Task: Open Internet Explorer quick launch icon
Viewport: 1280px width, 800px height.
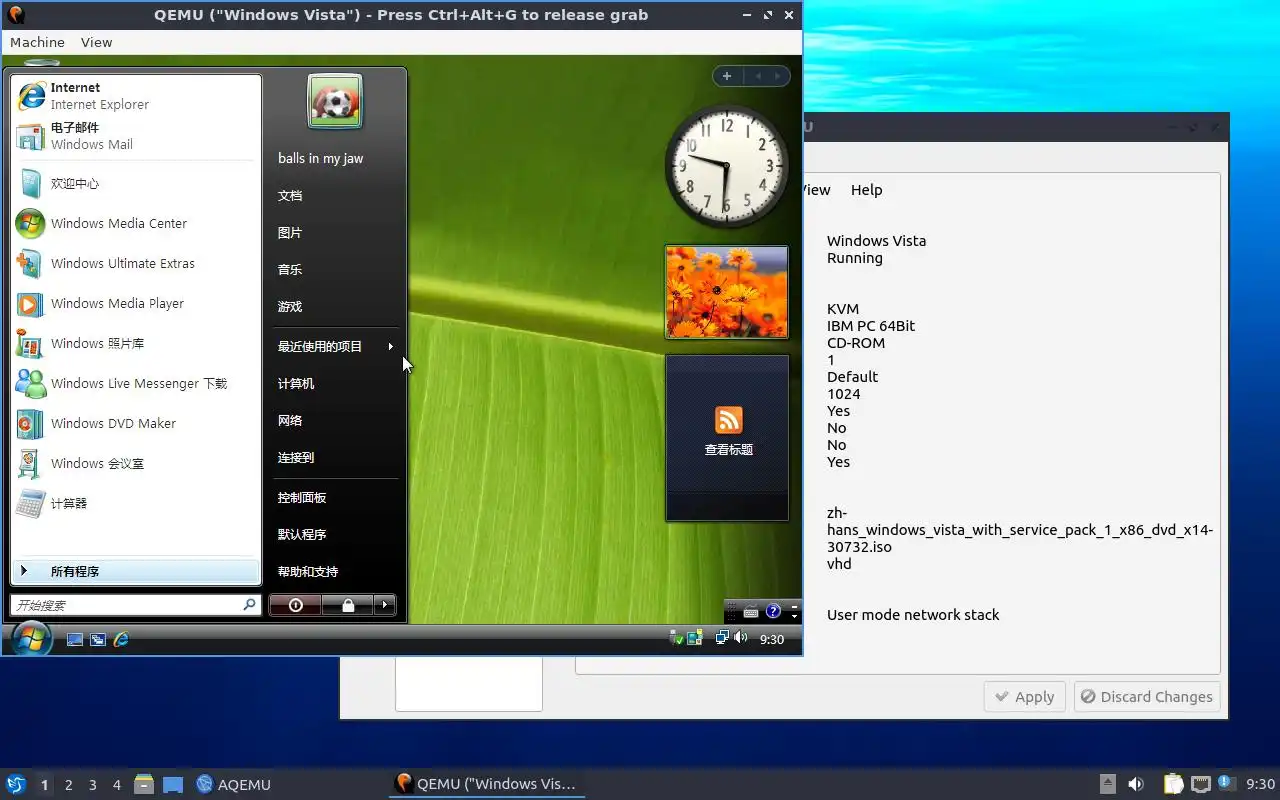Action: point(121,639)
